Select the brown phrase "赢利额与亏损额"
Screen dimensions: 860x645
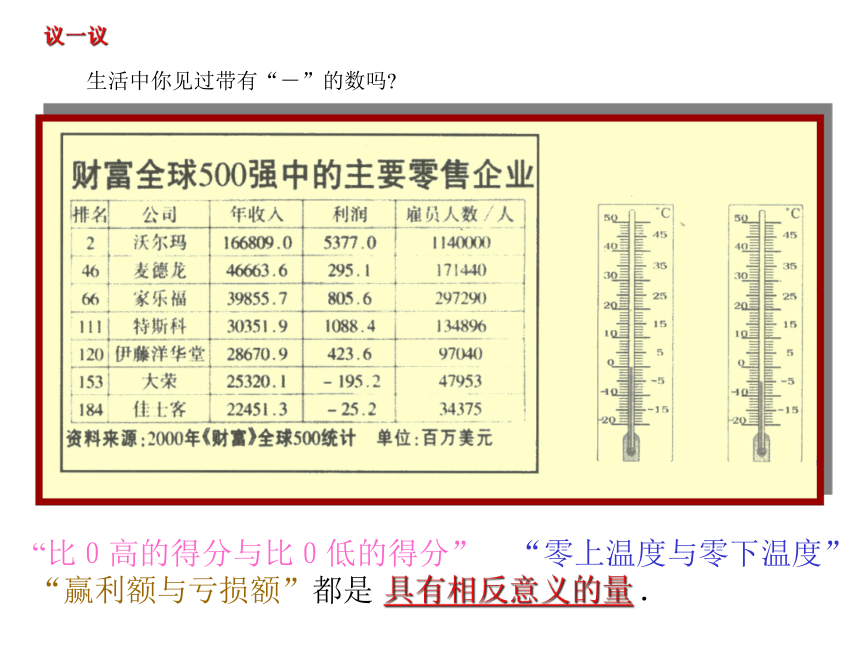click(172, 591)
